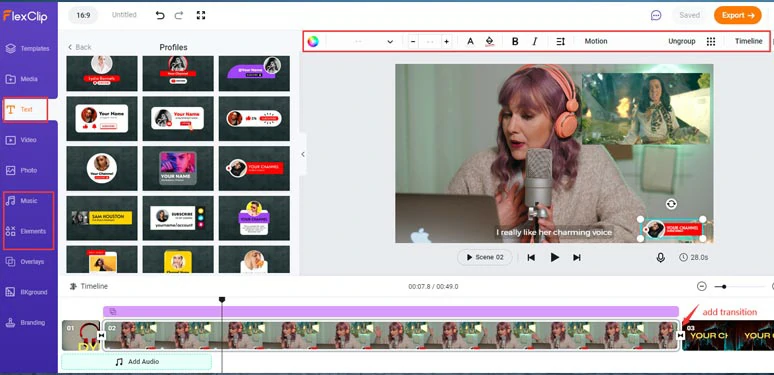Toggle bold text formatting
The height and width of the screenshot is (375, 774).
click(x=515, y=41)
